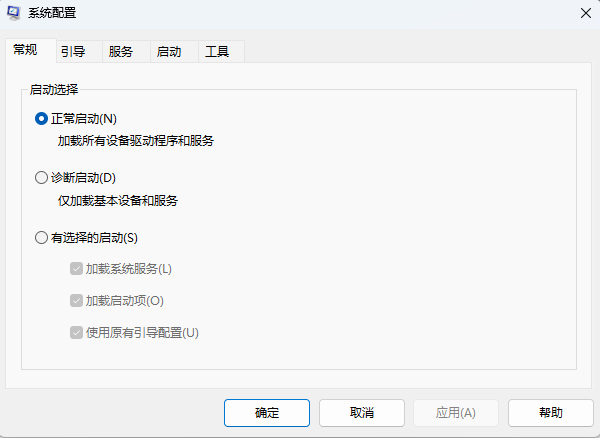The height and width of the screenshot is (440, 600).
Task: Click the 启动选择 group label
Action: (x=54, y=90)
